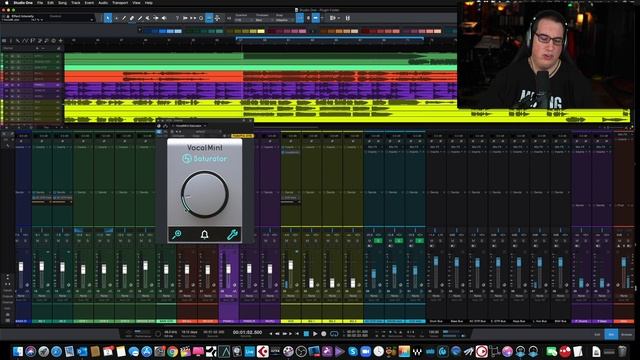Image resolution: width=640 pixels, height=360 pixels.
Task: Expand the color palette bar arrow
Action: 140,30
